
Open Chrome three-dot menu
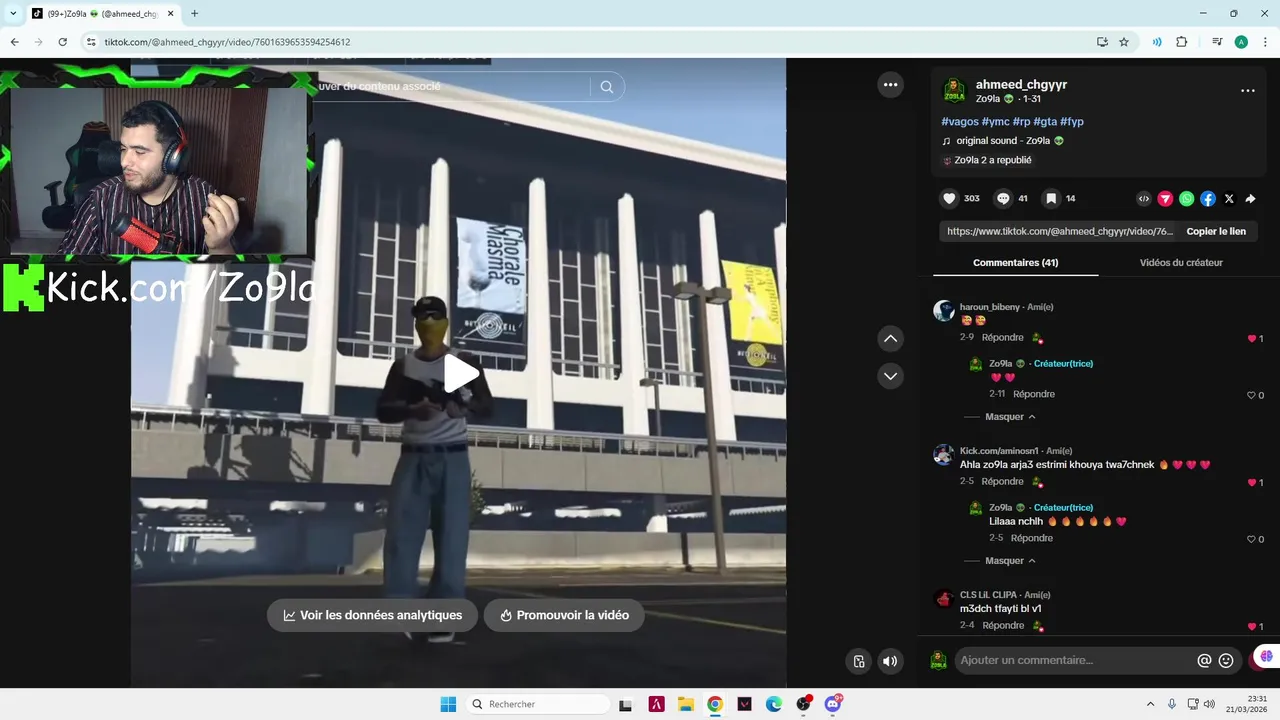click(x=1265, y=42)
